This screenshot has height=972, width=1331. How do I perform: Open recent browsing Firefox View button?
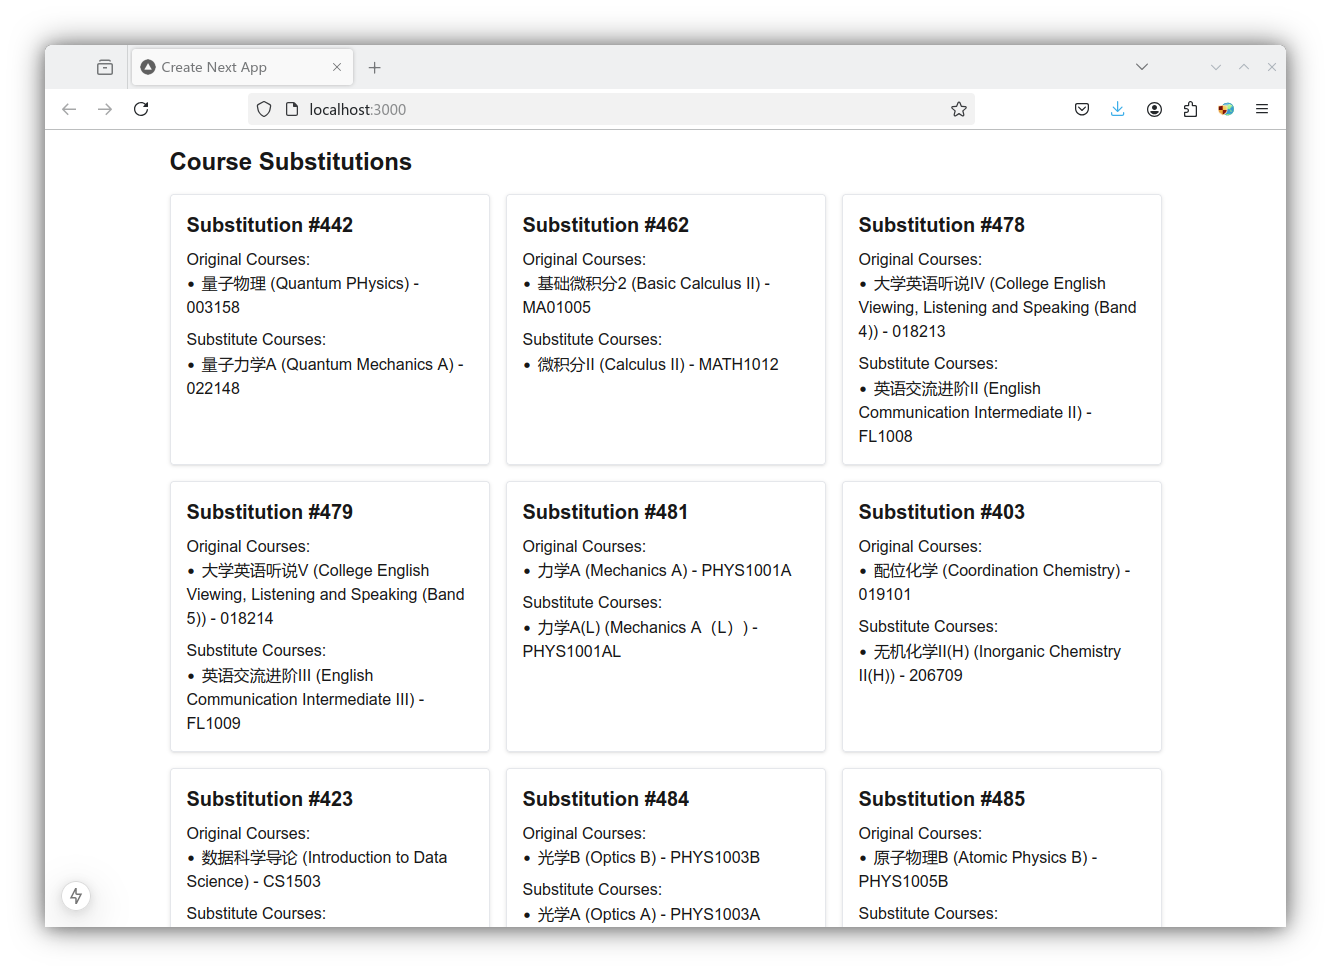[x=105, y=67]
